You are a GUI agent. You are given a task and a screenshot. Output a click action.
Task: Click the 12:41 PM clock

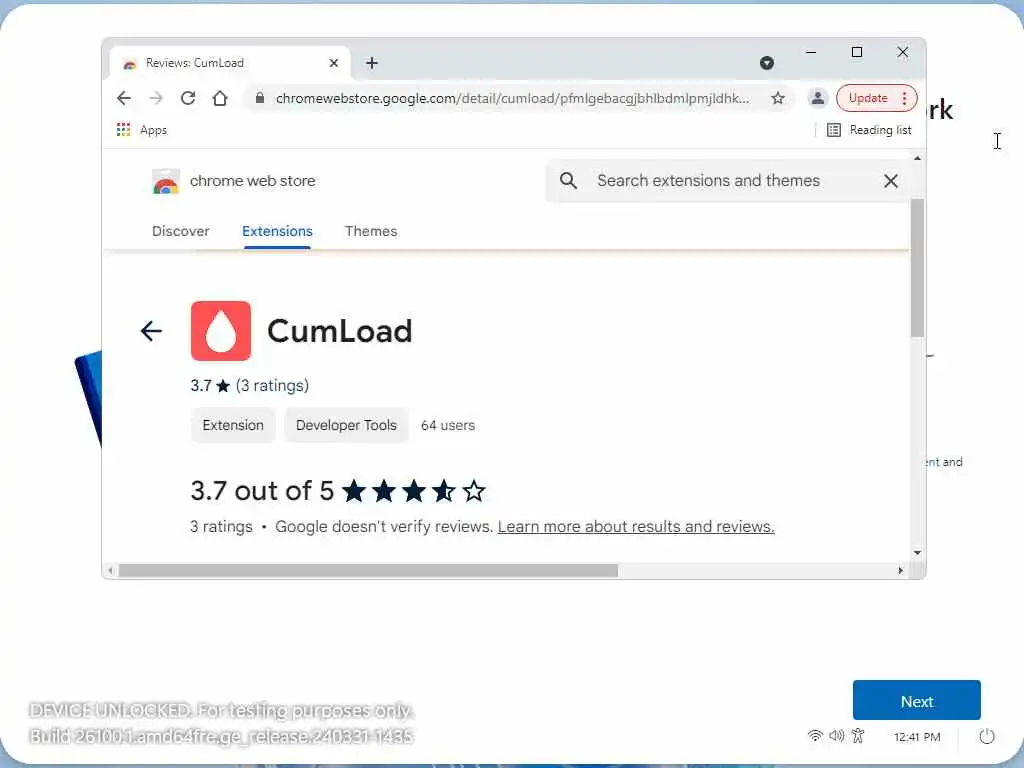(917, 737)
